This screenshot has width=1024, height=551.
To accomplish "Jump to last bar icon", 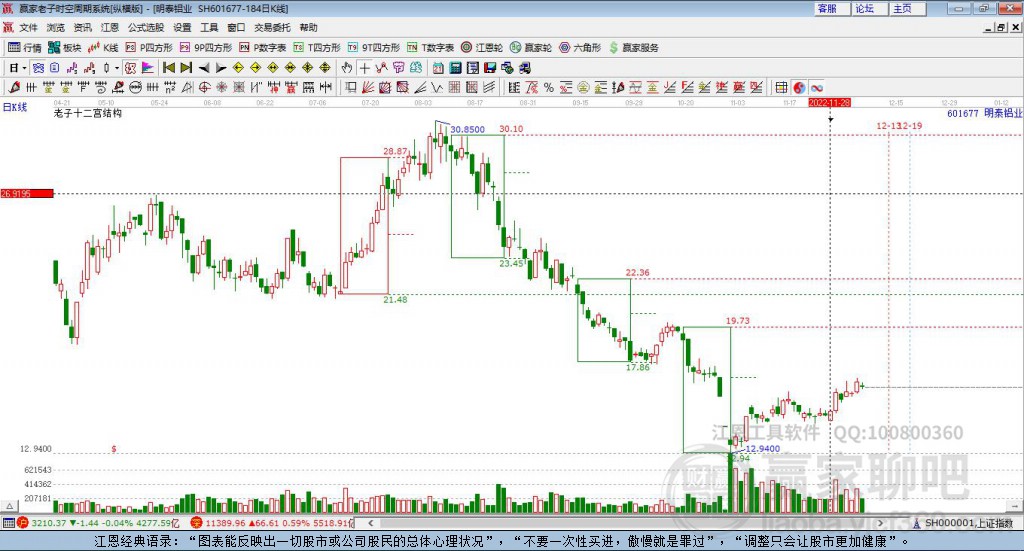I will 186,68.
